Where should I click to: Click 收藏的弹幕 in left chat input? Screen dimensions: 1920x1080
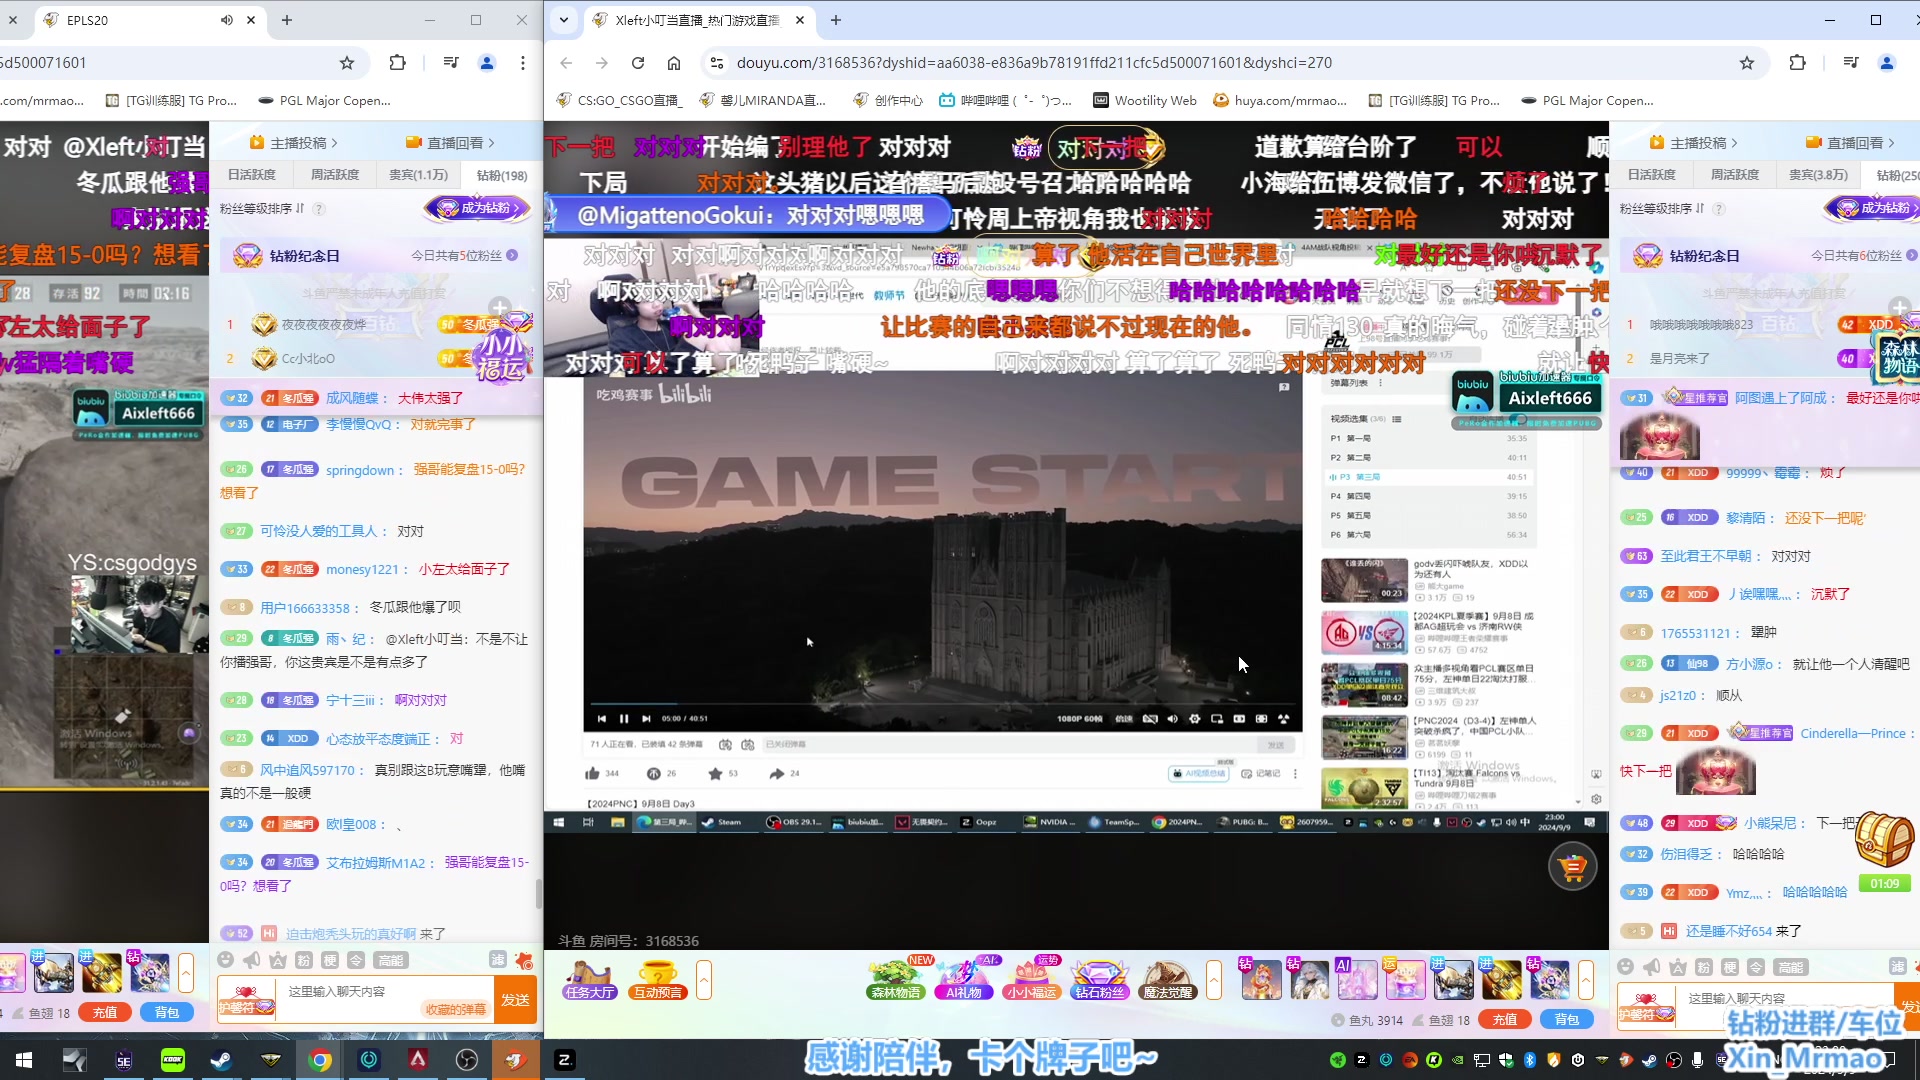(455, 1009)
